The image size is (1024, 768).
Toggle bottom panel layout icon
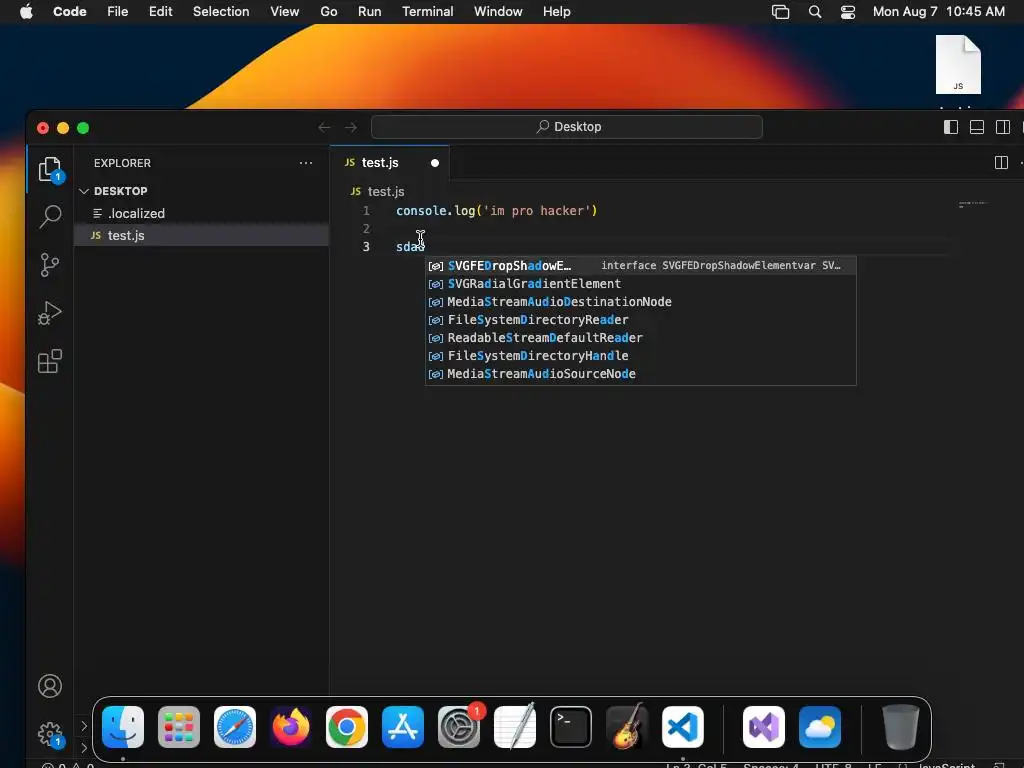click(977, 127)
